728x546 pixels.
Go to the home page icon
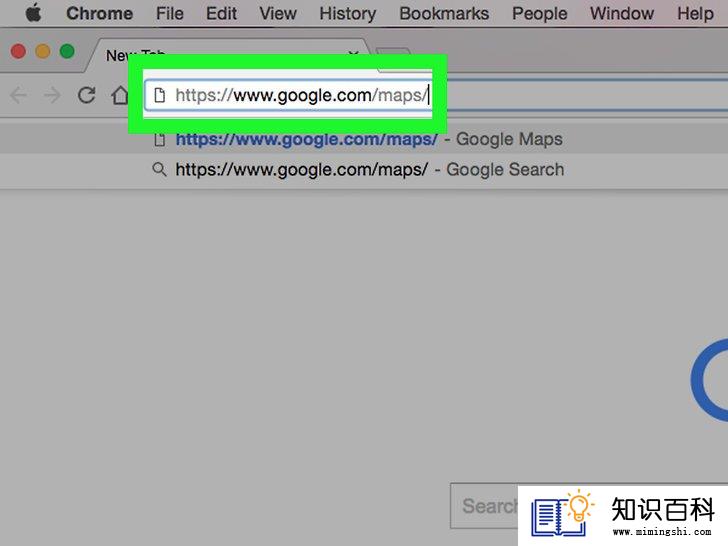coord(120,95)
